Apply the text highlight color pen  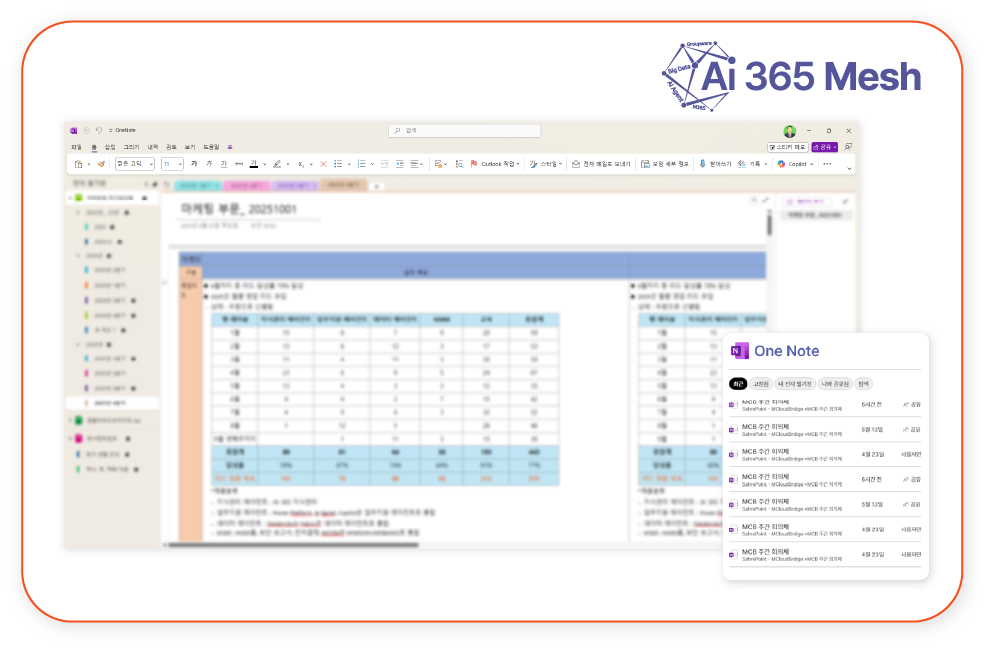pos(277,164)
